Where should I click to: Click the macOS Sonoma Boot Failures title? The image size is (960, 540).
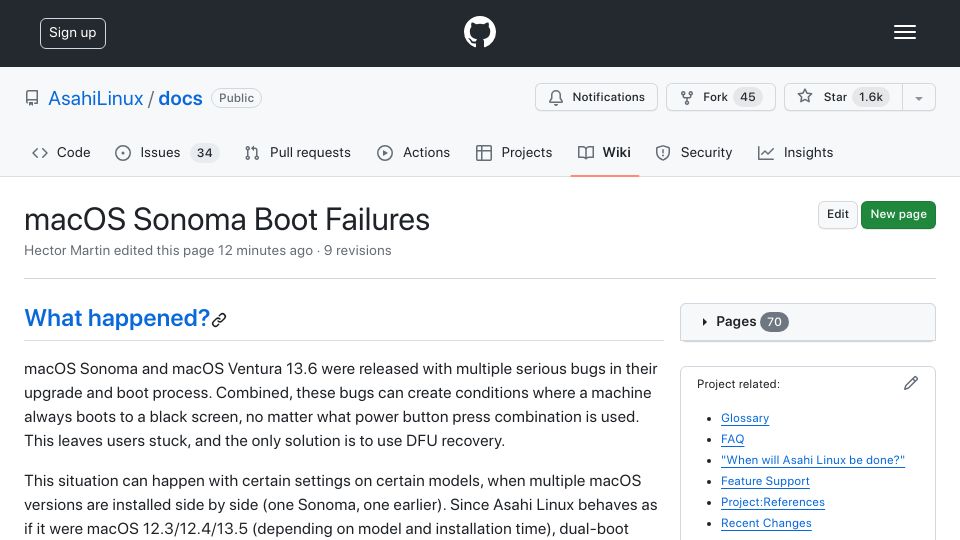click(x=227, y=219)
